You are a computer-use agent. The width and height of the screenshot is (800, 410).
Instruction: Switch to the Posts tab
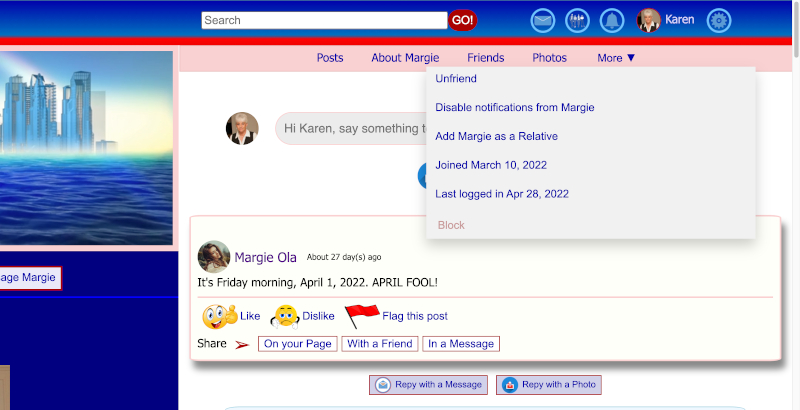pos(330,58)
